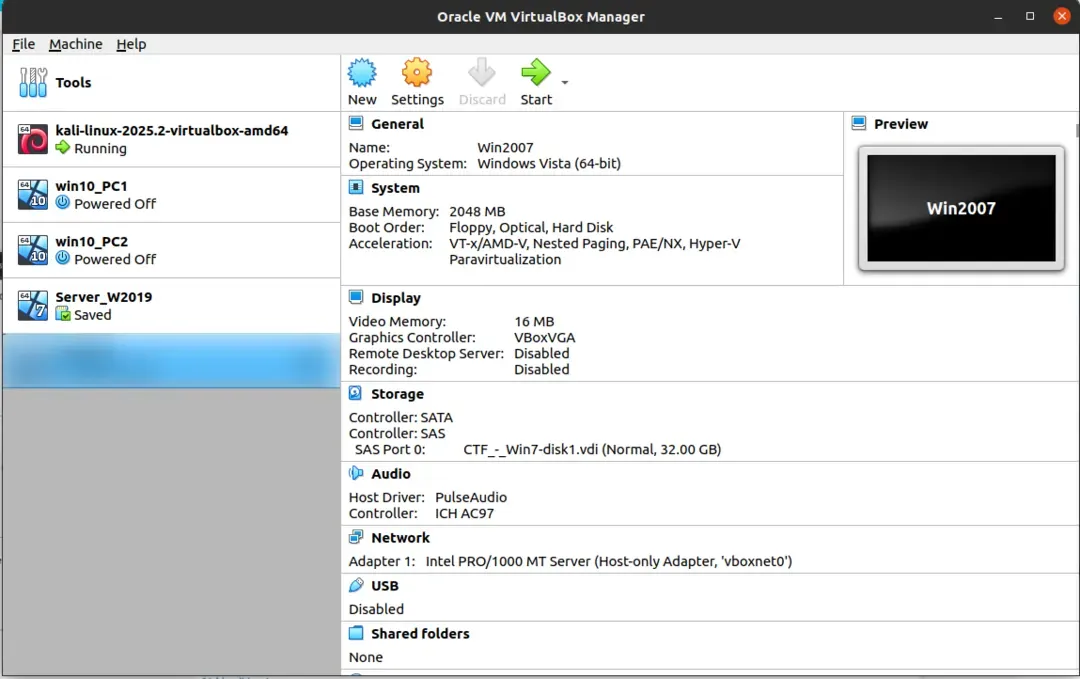Start the VM with the green arrow
Screen dimensions: 1080x679
tap(535, 72)
